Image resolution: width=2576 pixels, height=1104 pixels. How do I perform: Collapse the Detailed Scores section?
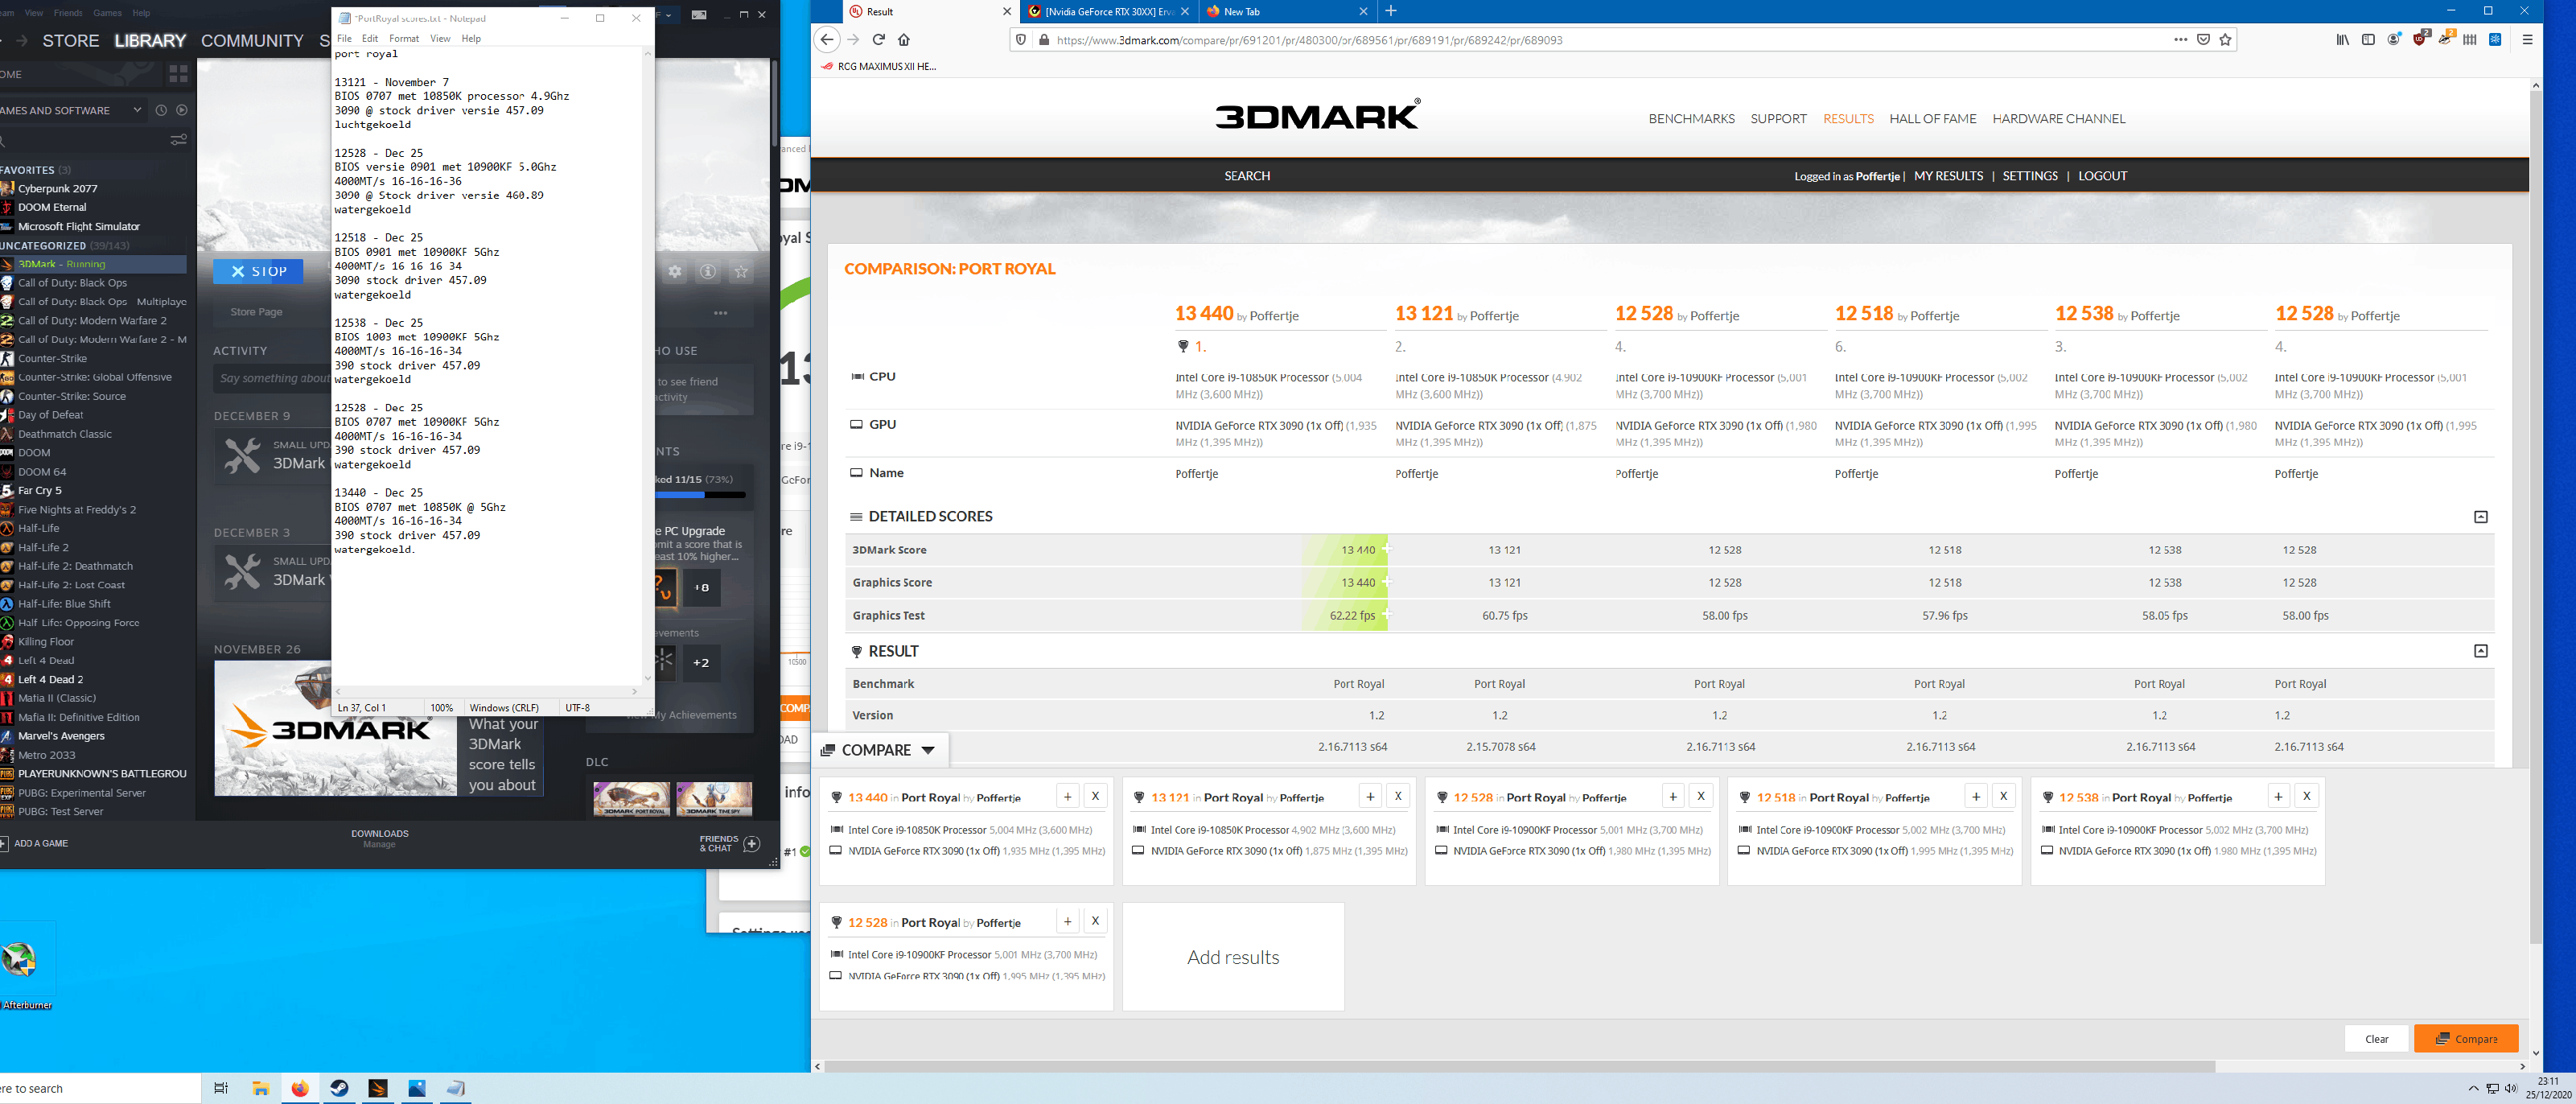click(x=2480, y=517)
